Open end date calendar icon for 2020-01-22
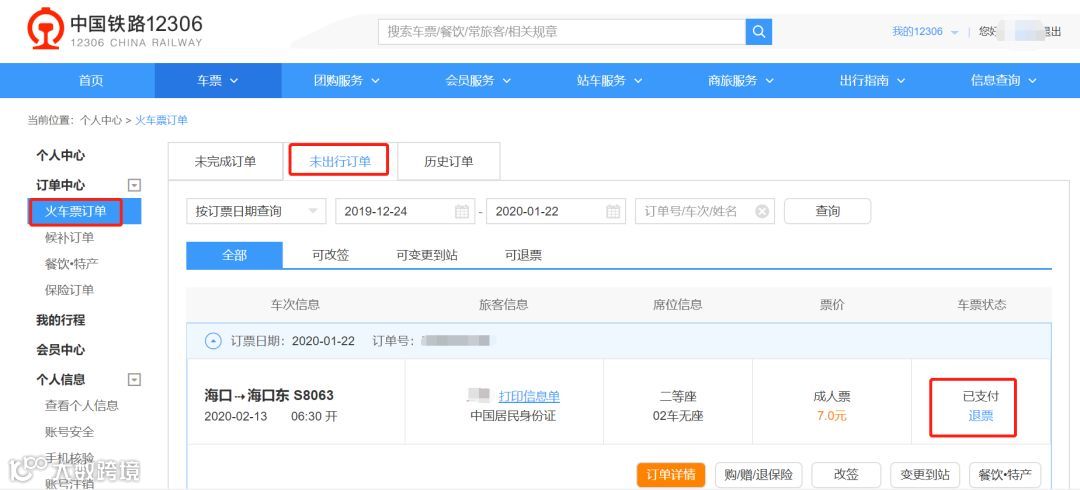The image size is (1080, 490). coord(612,212)
